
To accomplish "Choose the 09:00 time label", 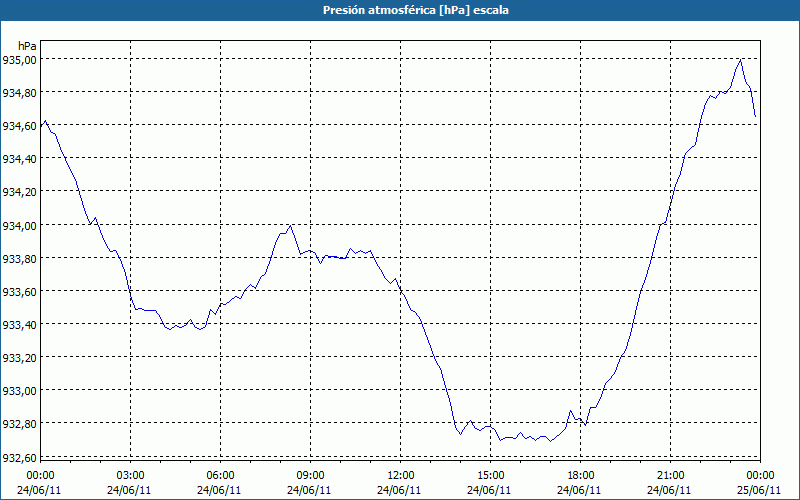I will [x=310, y=476].
